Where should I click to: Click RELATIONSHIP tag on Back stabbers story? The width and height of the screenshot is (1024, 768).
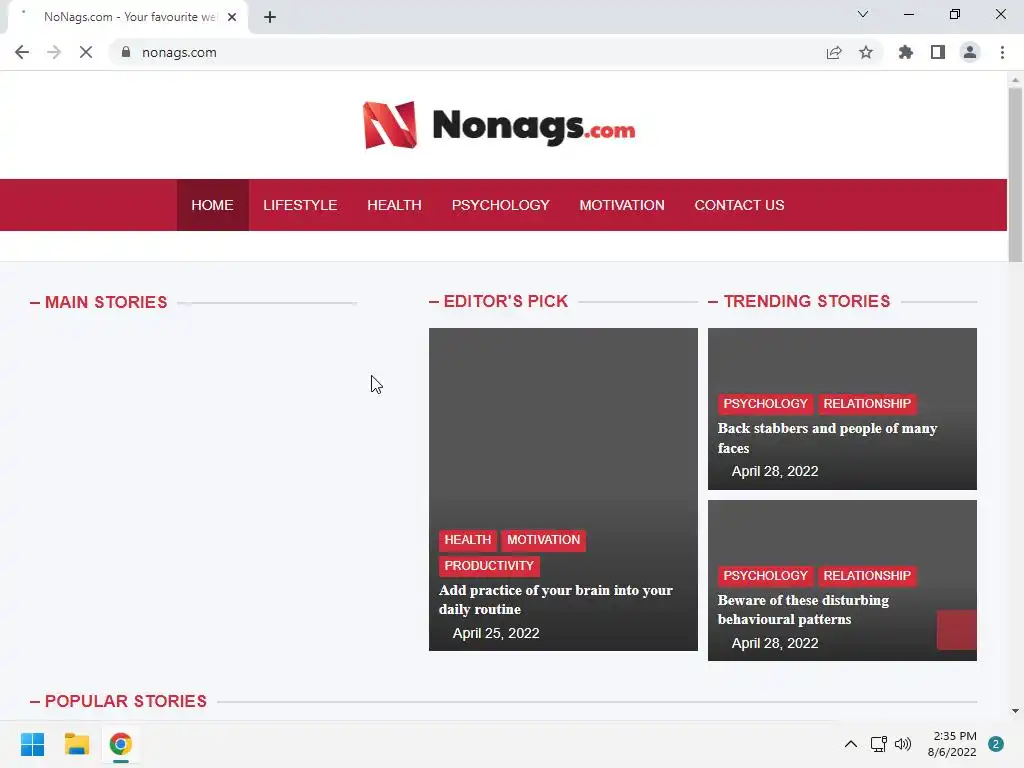click(x=867, y=404)
